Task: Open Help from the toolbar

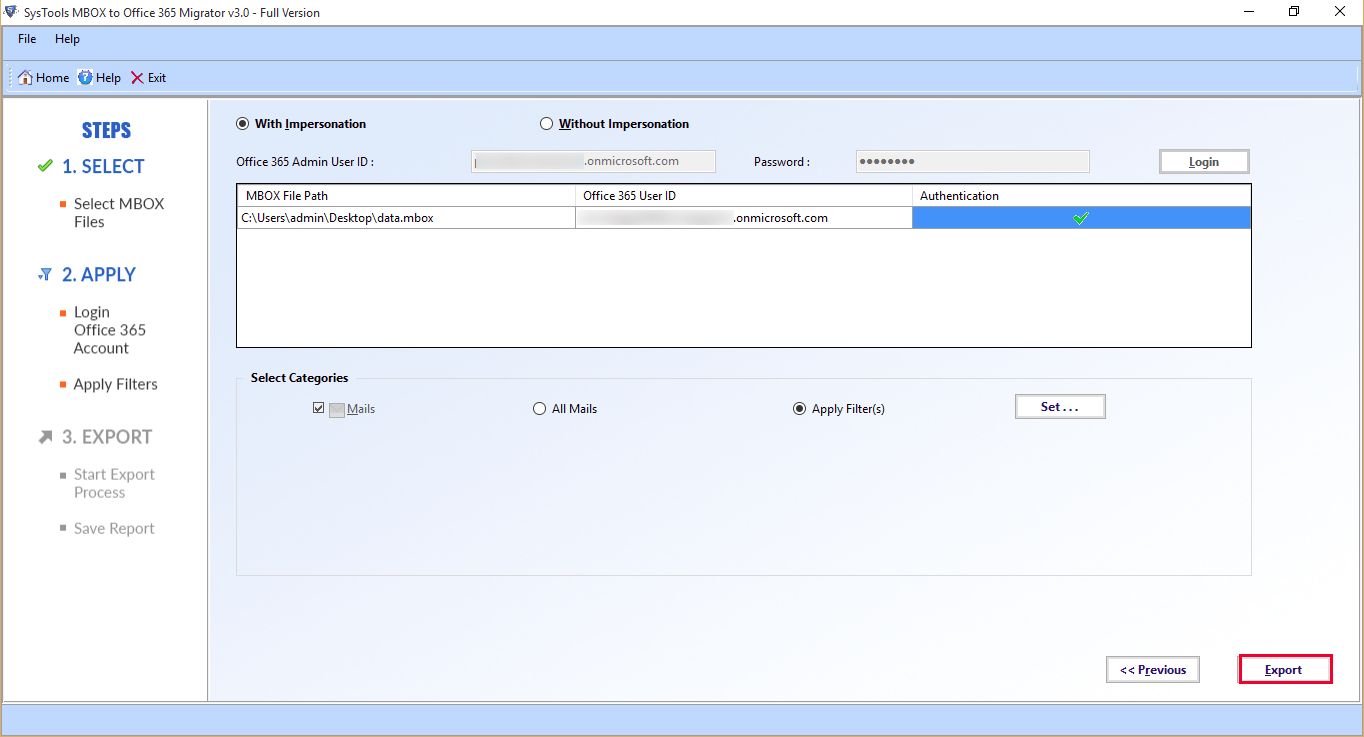Action: [x=99, y=77]
